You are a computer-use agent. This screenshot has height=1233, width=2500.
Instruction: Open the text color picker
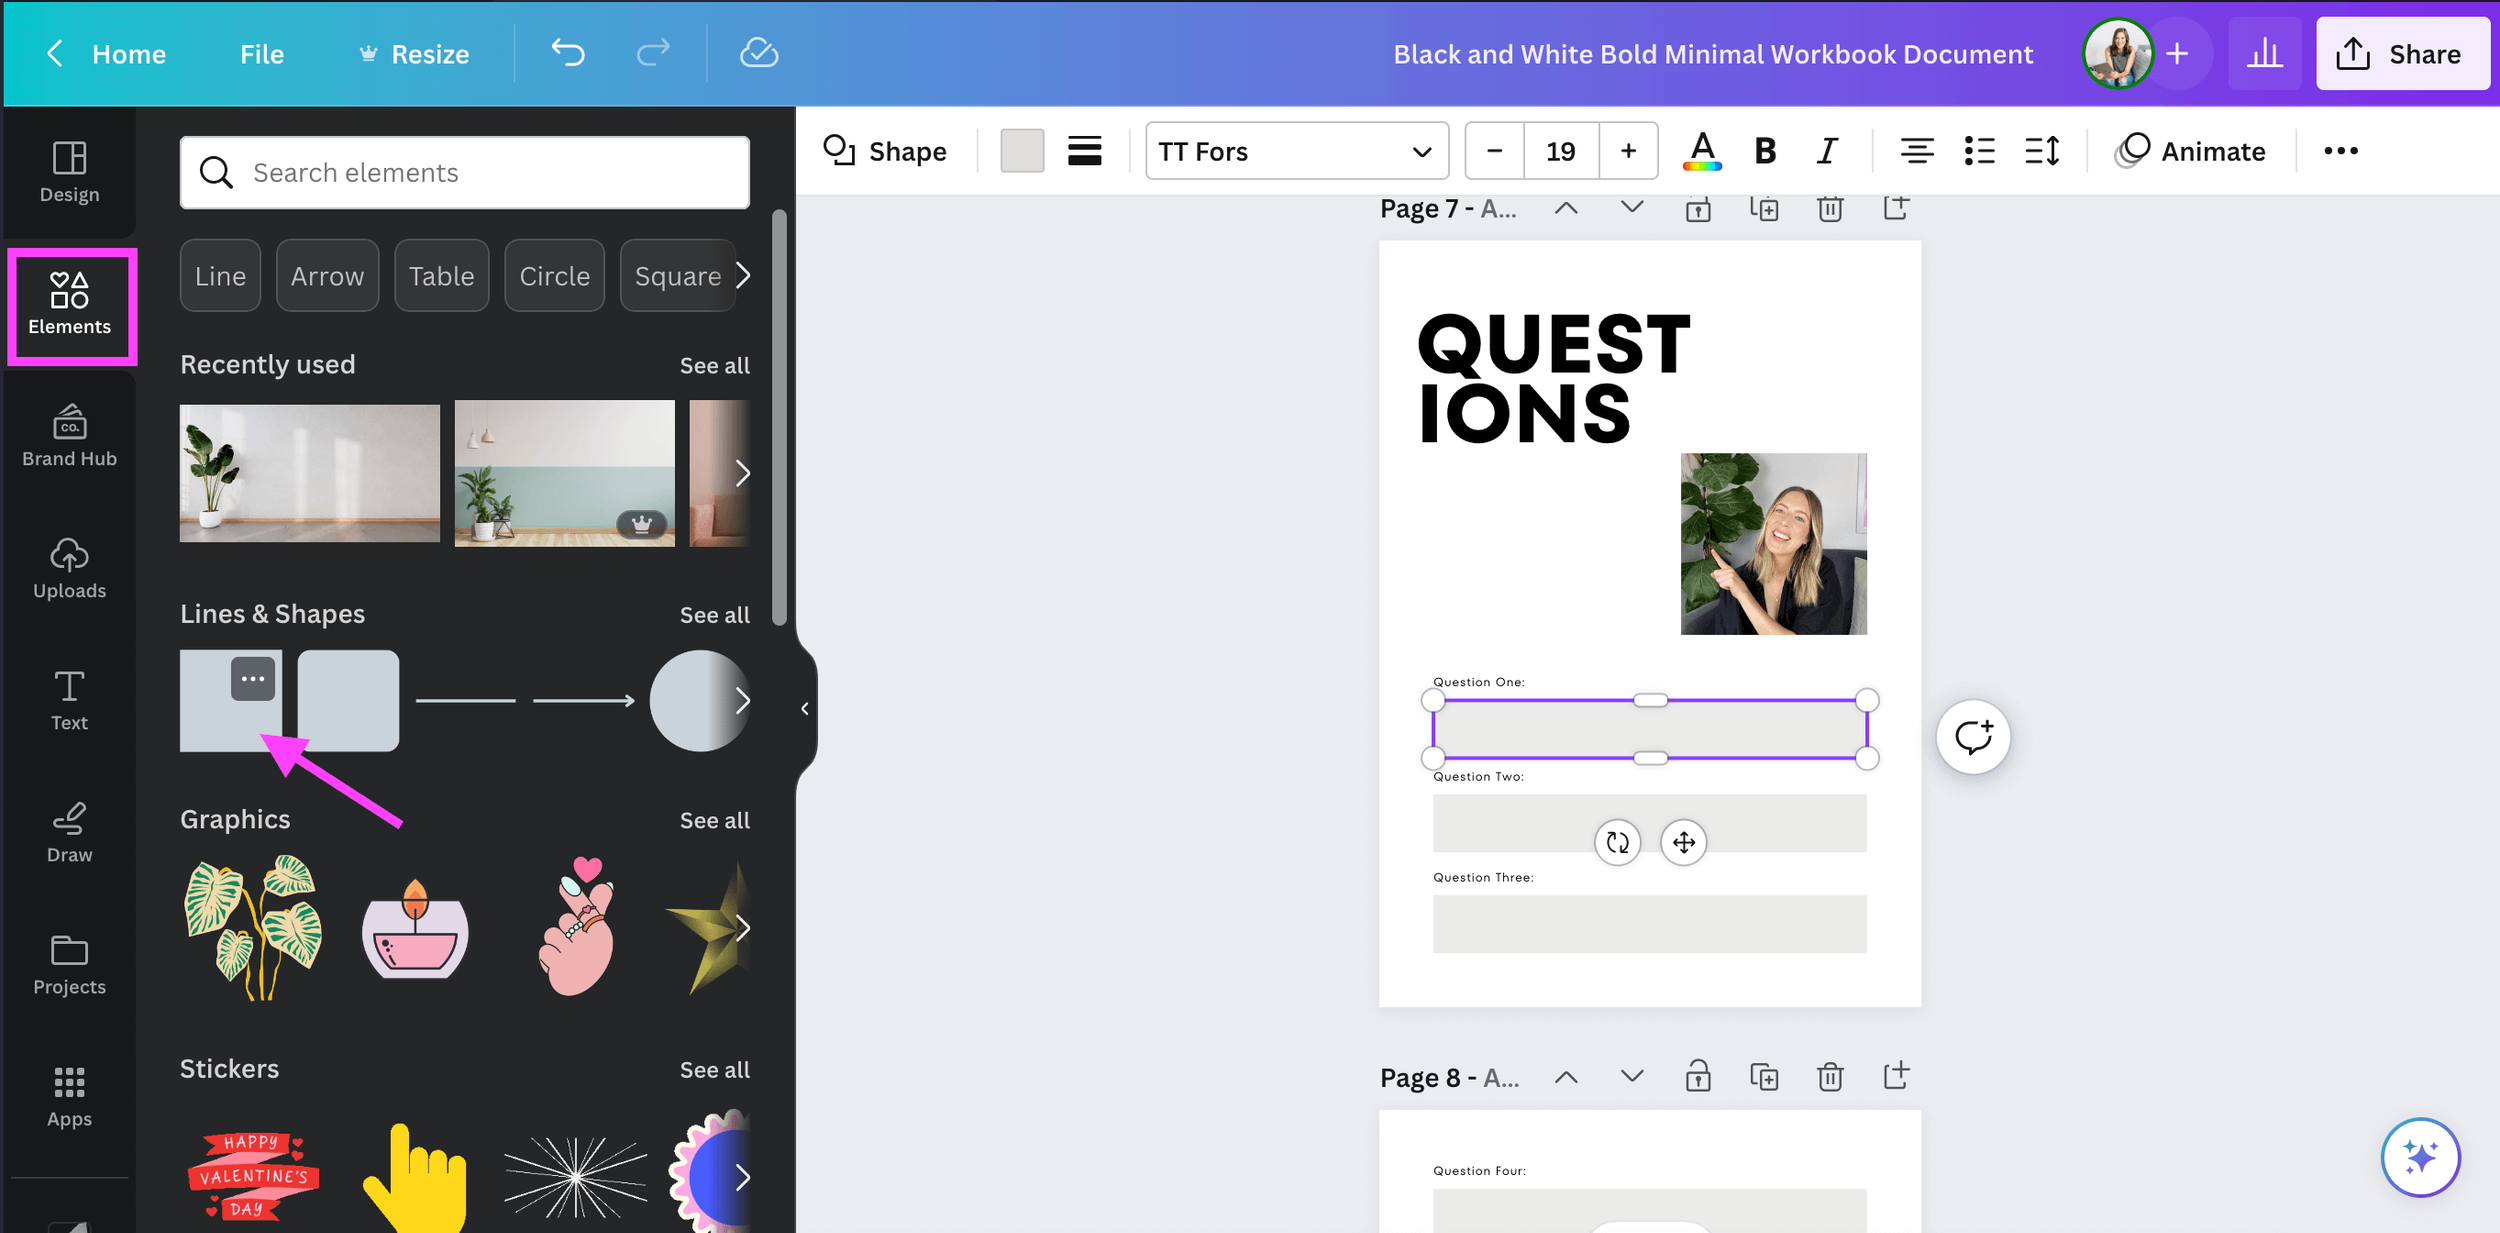(1702, 151)
